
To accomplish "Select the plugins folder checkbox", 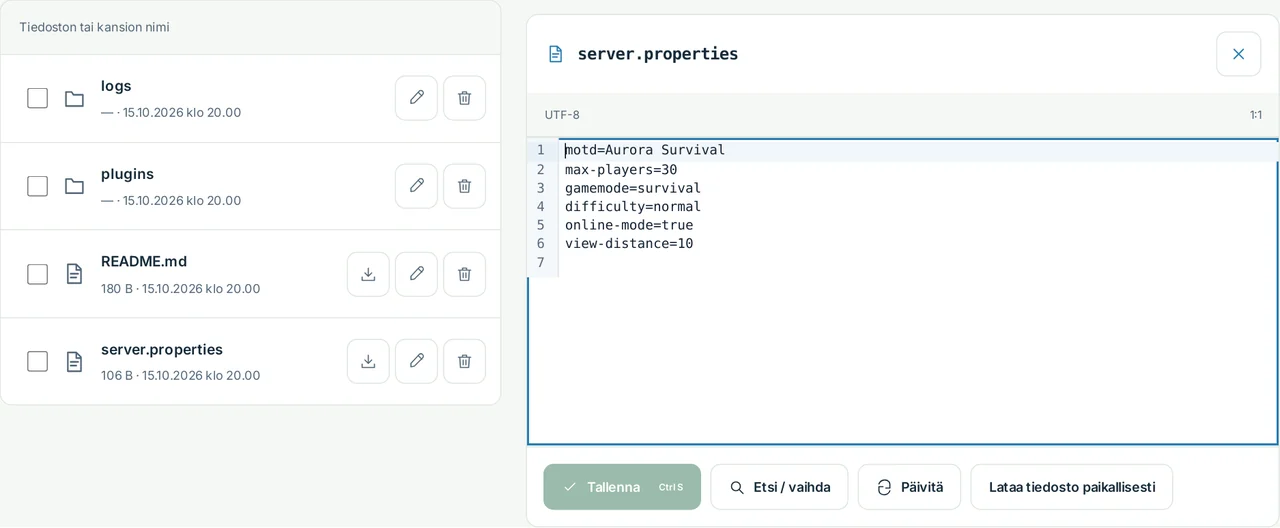I will (37, 186).
